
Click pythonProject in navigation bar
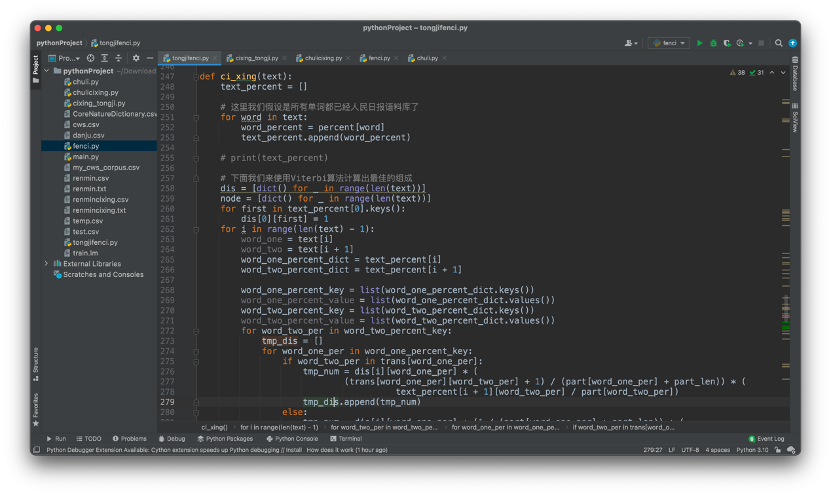pyautogui.click(x=59, y=43)
